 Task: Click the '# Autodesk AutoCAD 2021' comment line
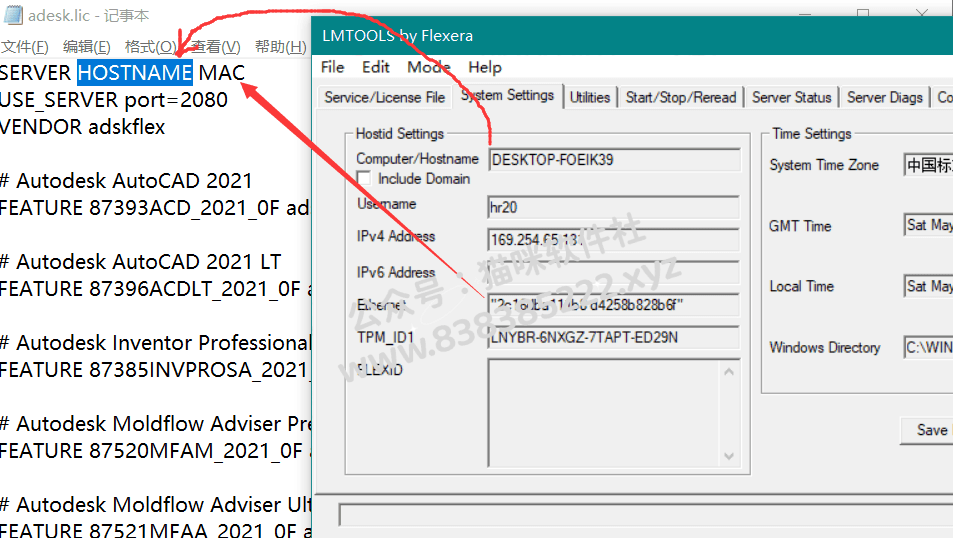coord(126,181)
